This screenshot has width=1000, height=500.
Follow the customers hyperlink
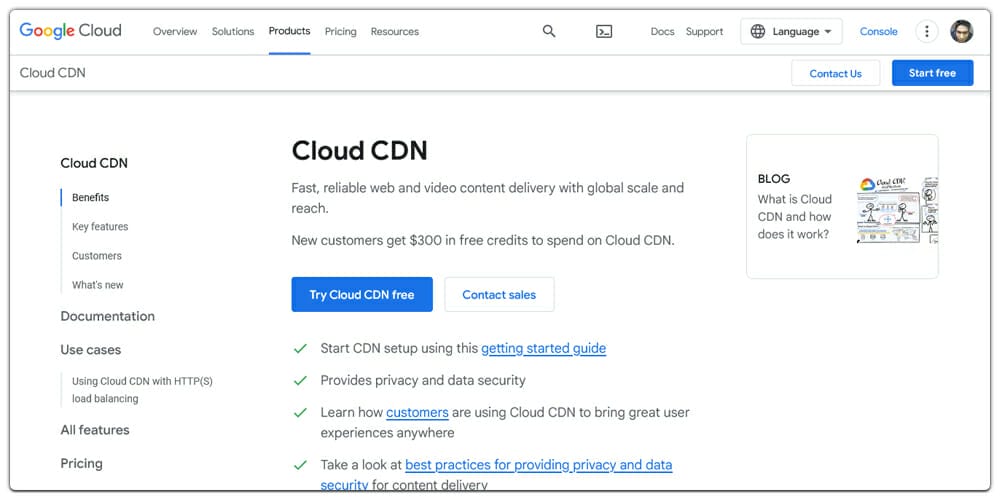tap(417, 413)
